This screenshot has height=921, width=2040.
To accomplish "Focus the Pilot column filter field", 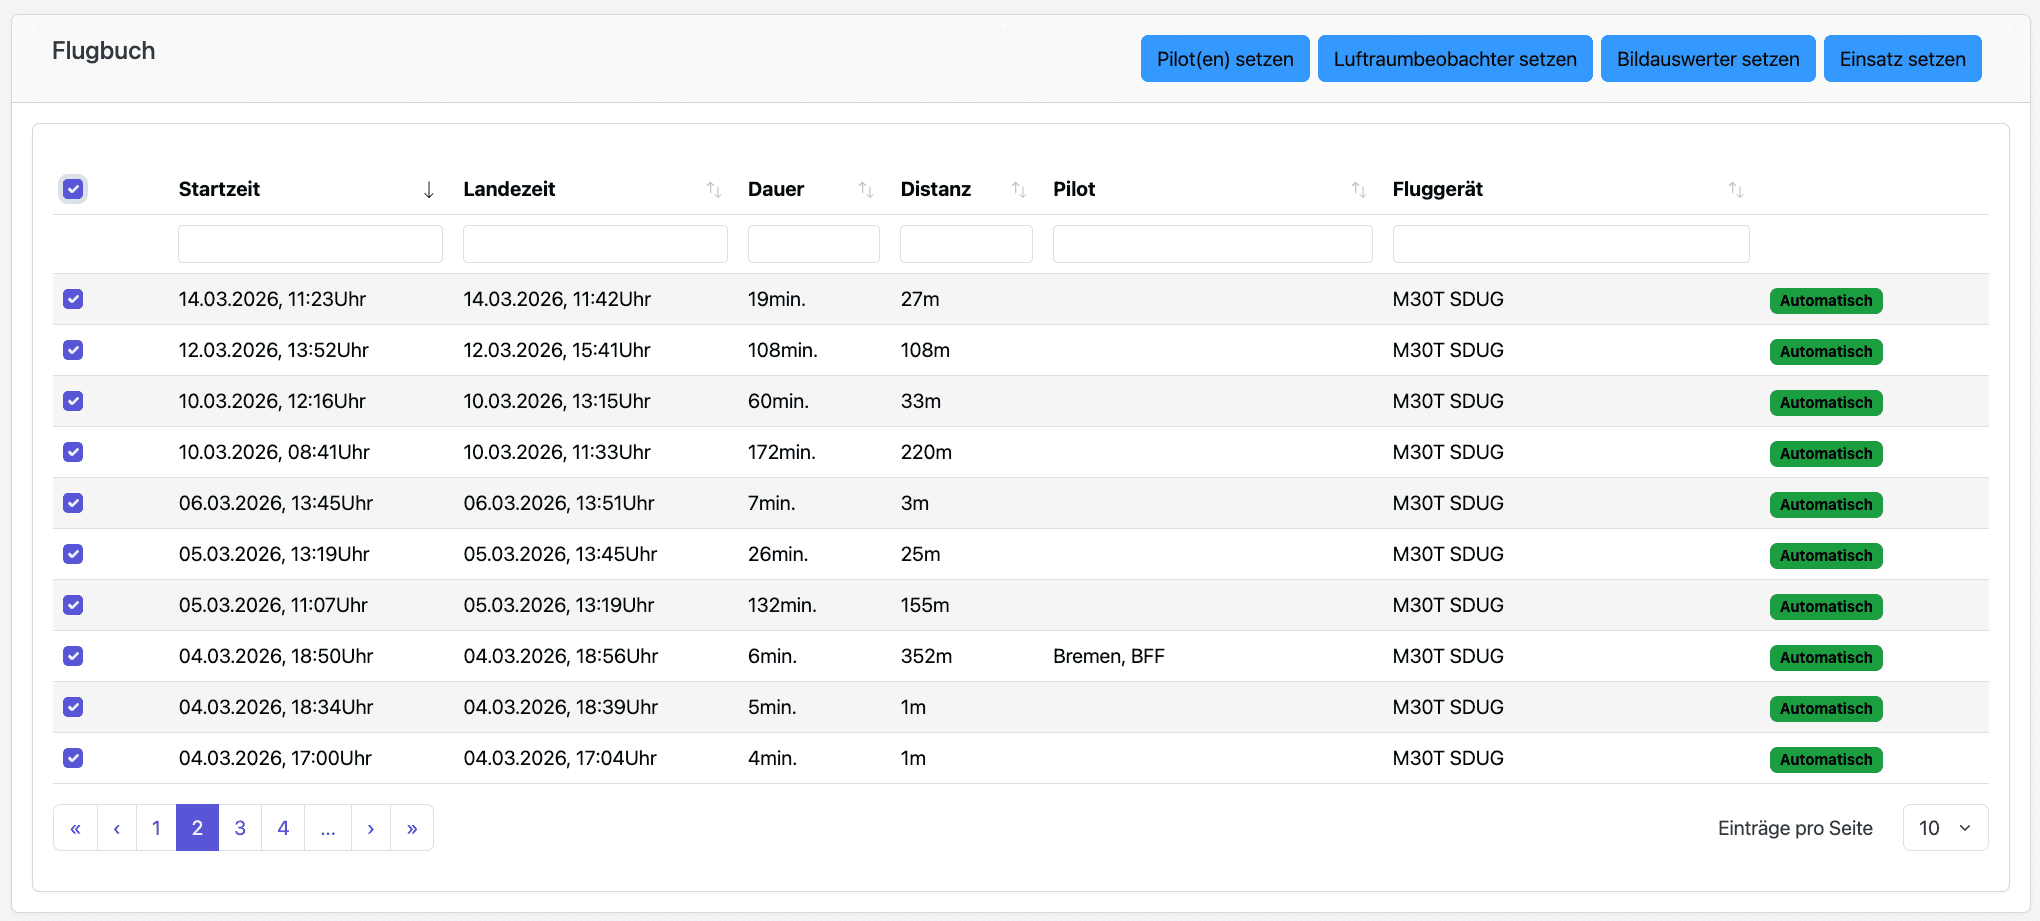I will [1212, 244].
